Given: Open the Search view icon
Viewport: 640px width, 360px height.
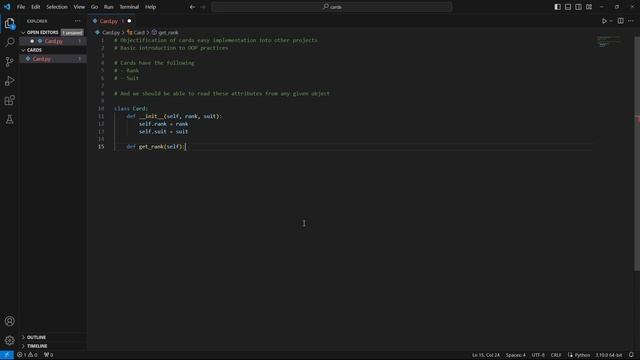Looking at the screenshot, I should pos(9,42).
